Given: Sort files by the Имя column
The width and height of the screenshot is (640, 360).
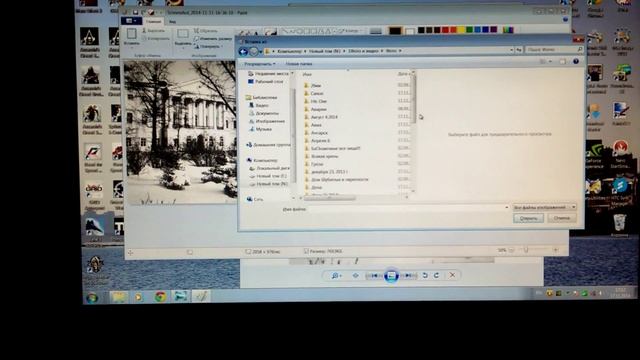Looking at the screenshot, I should (x=307, y=74).
